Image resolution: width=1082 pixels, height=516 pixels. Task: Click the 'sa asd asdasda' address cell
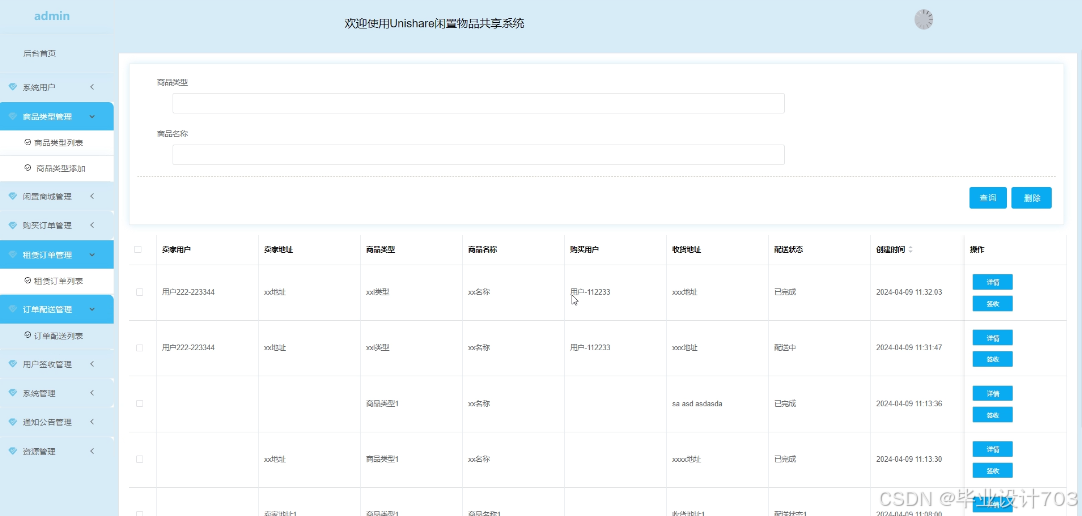pos(697,404)
